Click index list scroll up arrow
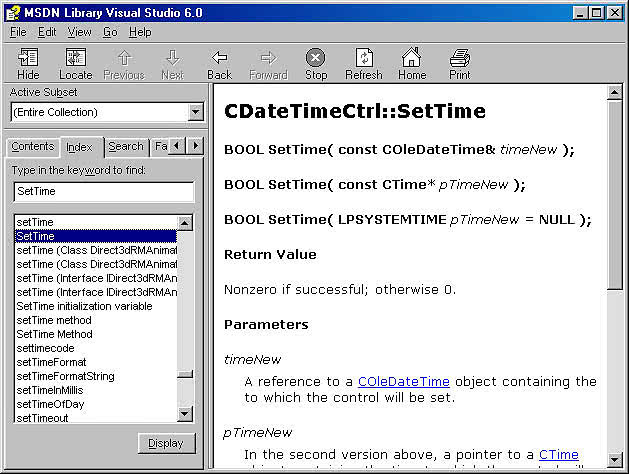Image resolution: width=629 pixels, height=474 pixels. pyautogui.click(x=185, y=223)
